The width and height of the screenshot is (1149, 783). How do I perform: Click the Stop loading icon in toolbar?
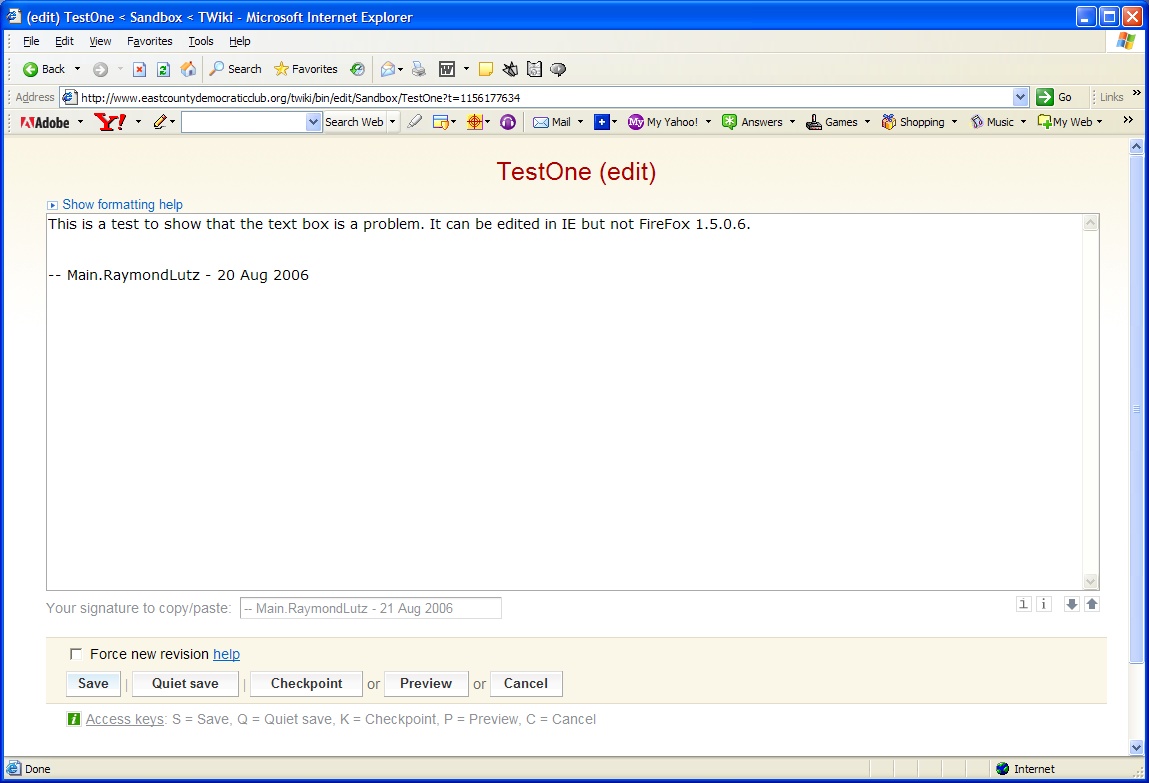point(139,70)
